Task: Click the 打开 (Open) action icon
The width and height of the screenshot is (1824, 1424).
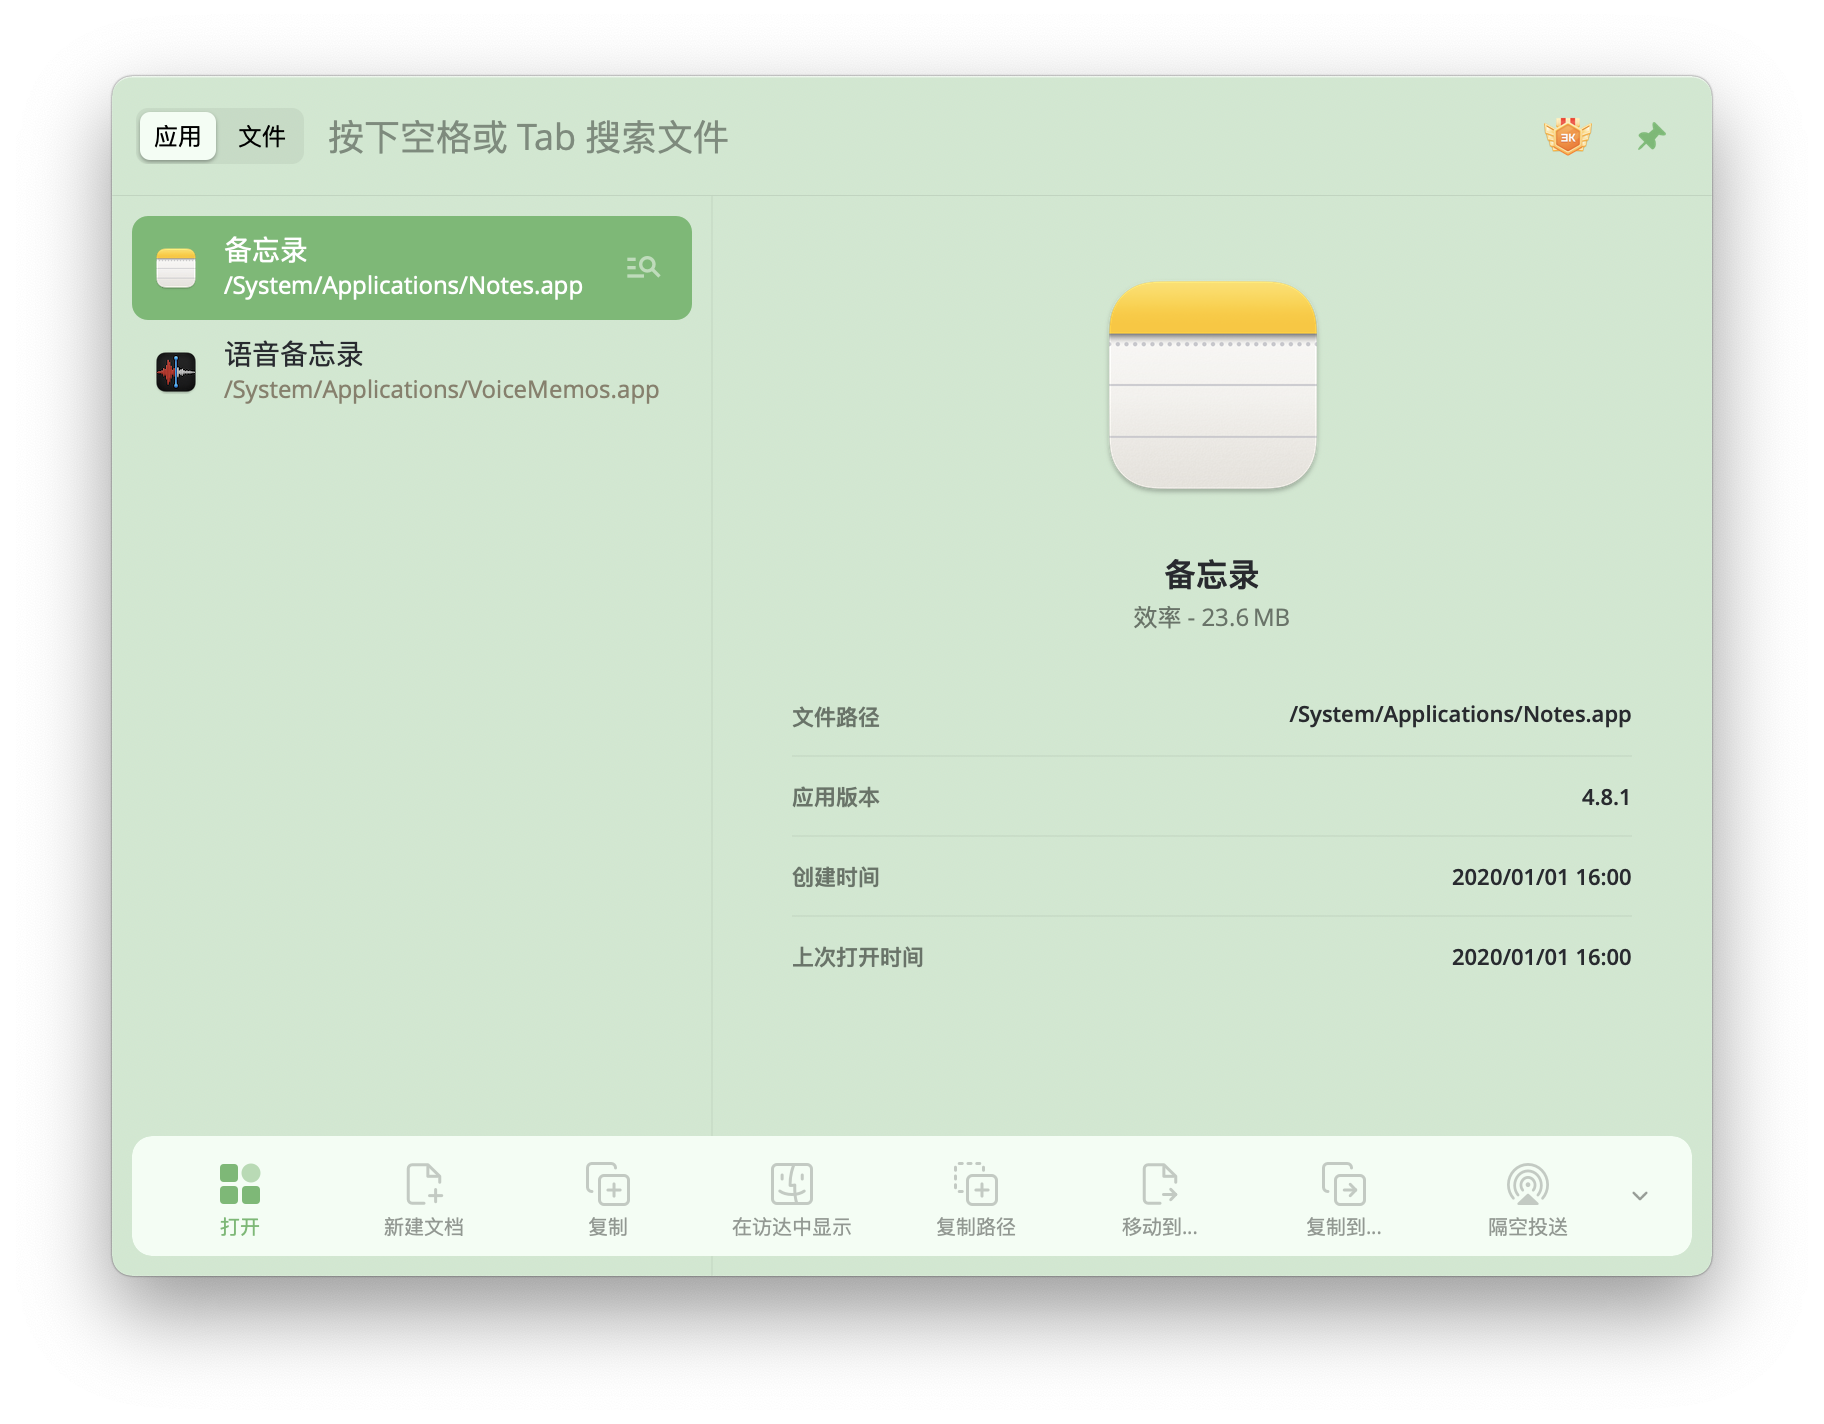Action: [240, 1184]
